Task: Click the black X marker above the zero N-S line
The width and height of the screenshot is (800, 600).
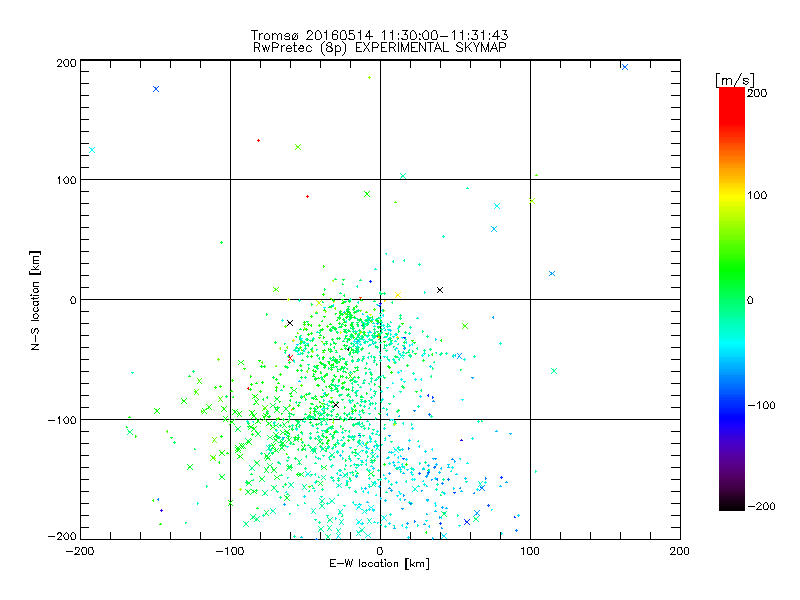Action: 440,290
